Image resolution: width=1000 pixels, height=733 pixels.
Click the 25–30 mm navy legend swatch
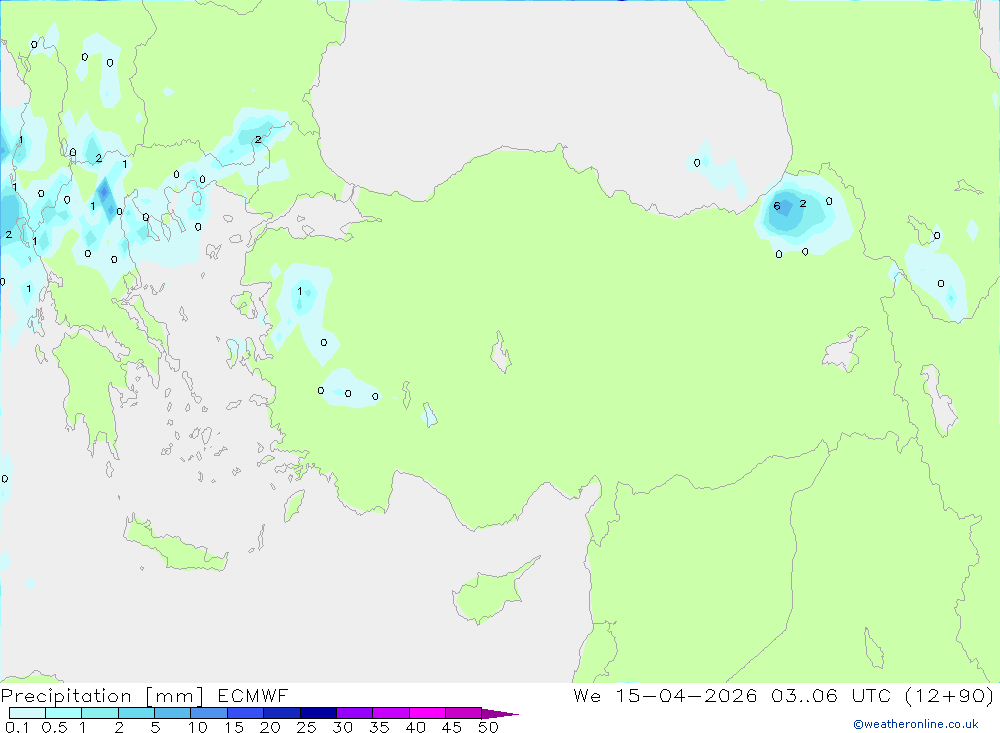[x=318, y=713]
